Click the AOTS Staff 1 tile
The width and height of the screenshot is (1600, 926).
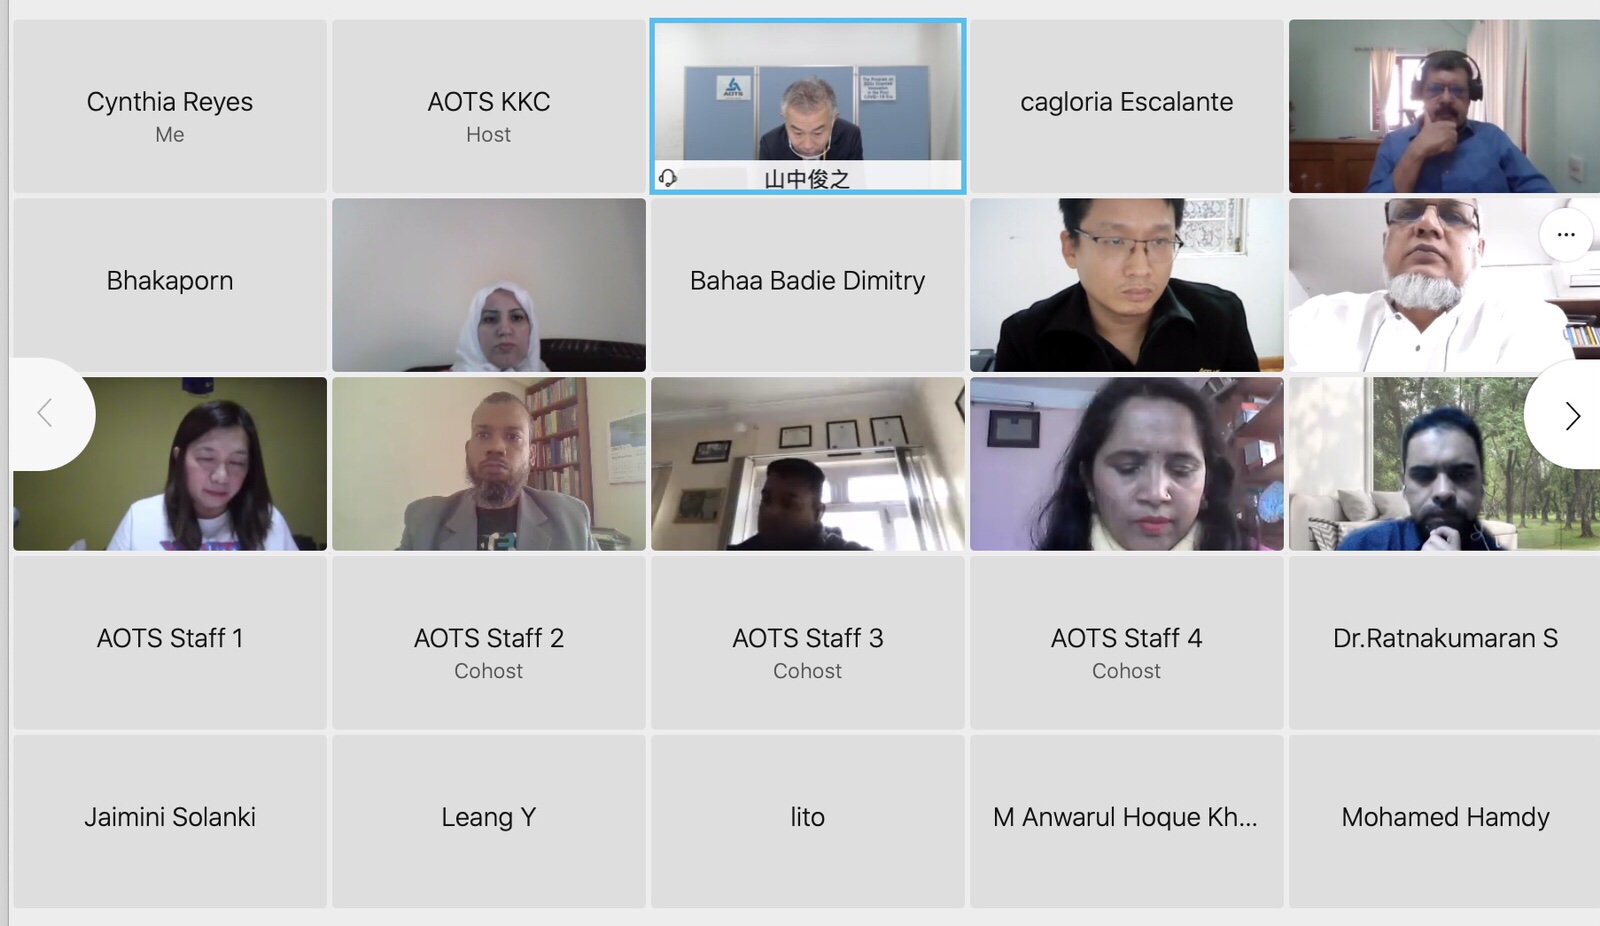coord(170,643)
